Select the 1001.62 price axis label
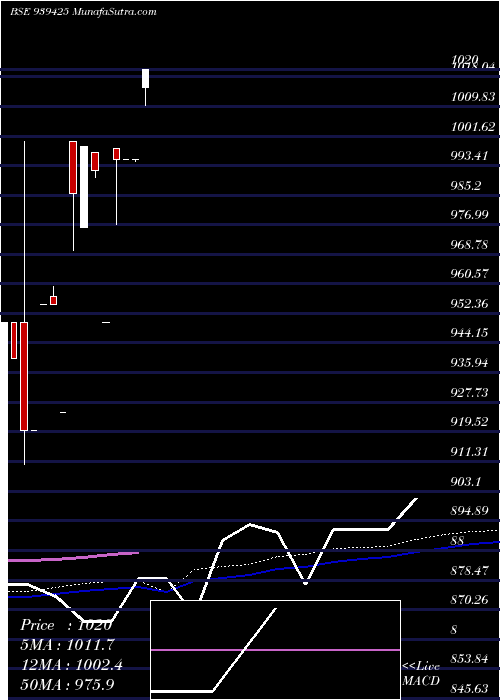Screen dimensions: 500x700 point(473,126)
